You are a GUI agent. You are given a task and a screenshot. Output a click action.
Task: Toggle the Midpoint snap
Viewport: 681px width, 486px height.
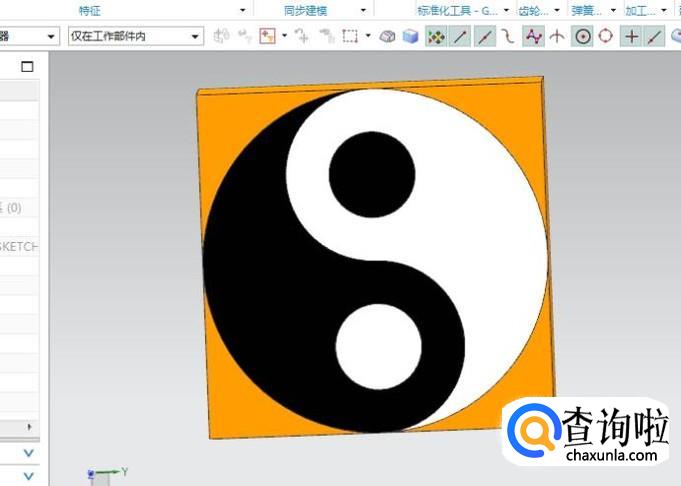pos(485,36)
